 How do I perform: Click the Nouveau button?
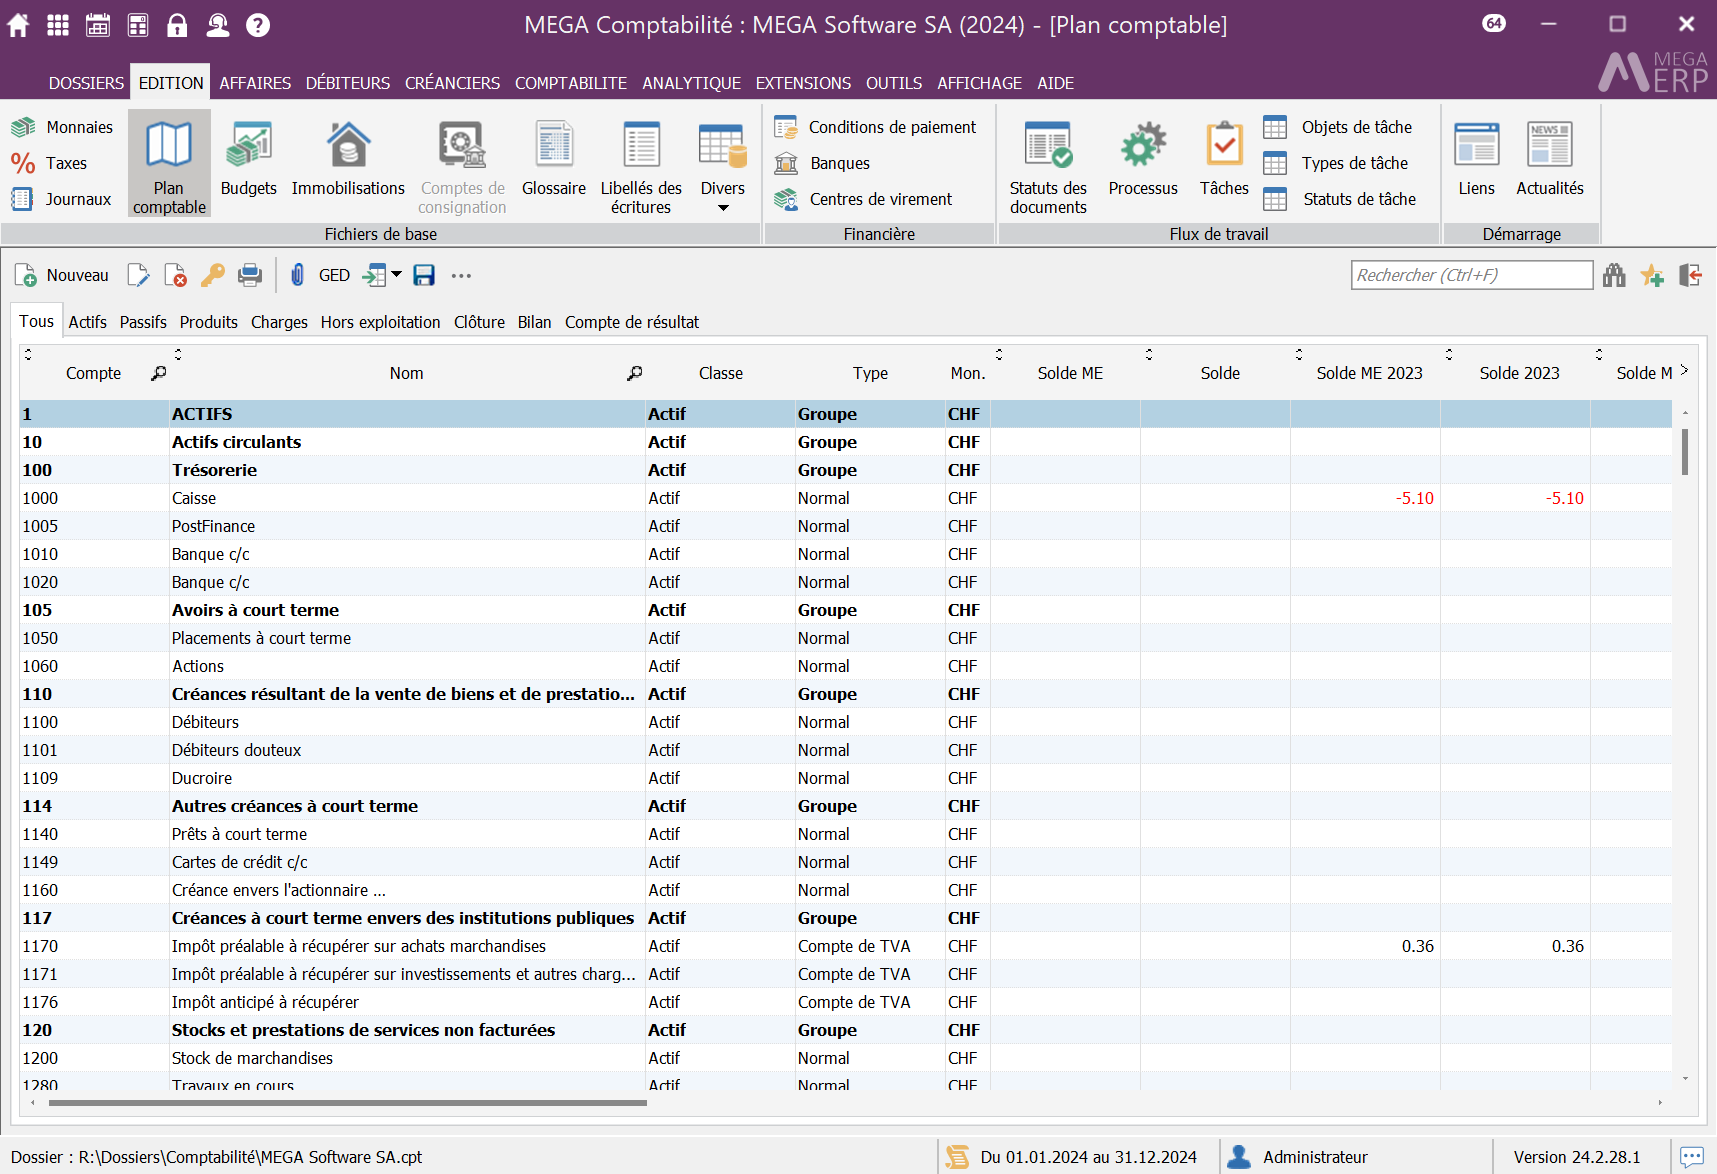coord(62,275)
